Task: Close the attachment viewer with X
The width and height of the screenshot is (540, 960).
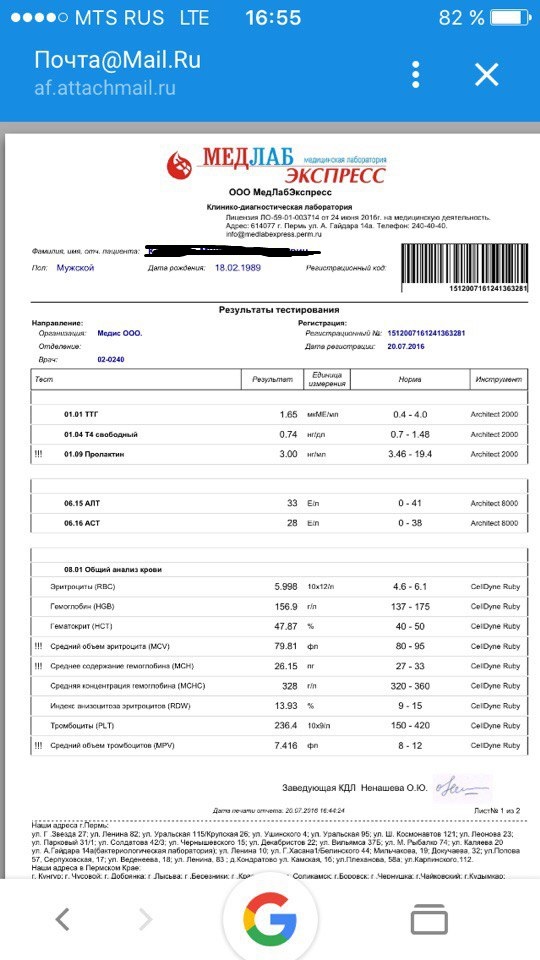Action: click(487, 75)
